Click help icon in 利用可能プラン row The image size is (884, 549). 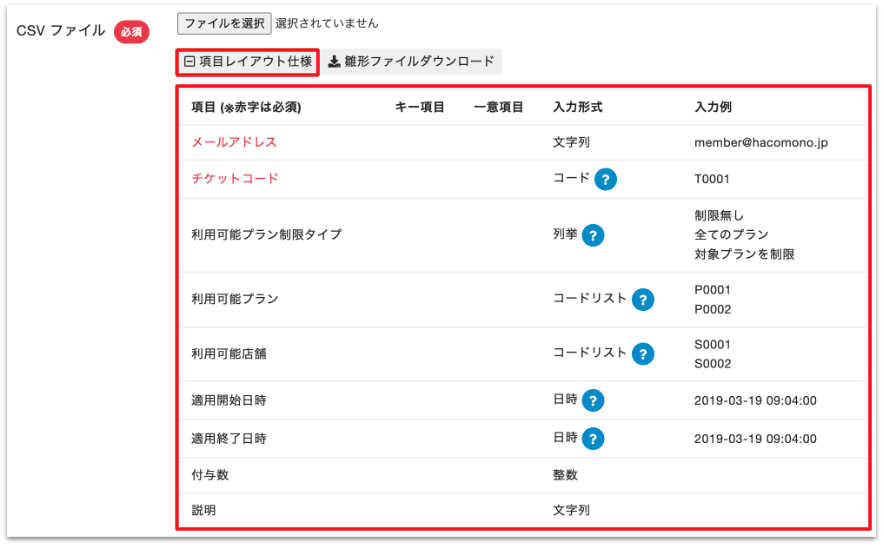(x=643, y=299)
